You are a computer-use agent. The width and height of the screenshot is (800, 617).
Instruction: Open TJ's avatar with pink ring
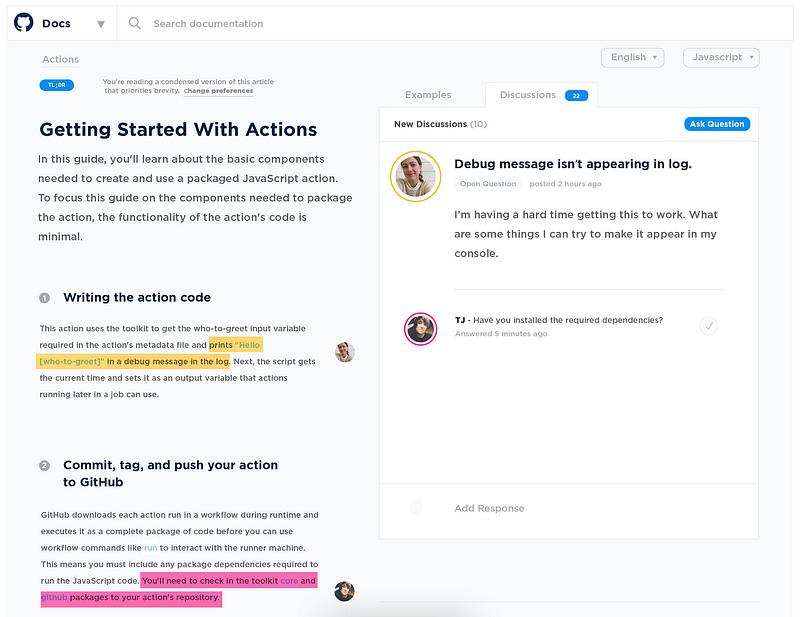420,329
